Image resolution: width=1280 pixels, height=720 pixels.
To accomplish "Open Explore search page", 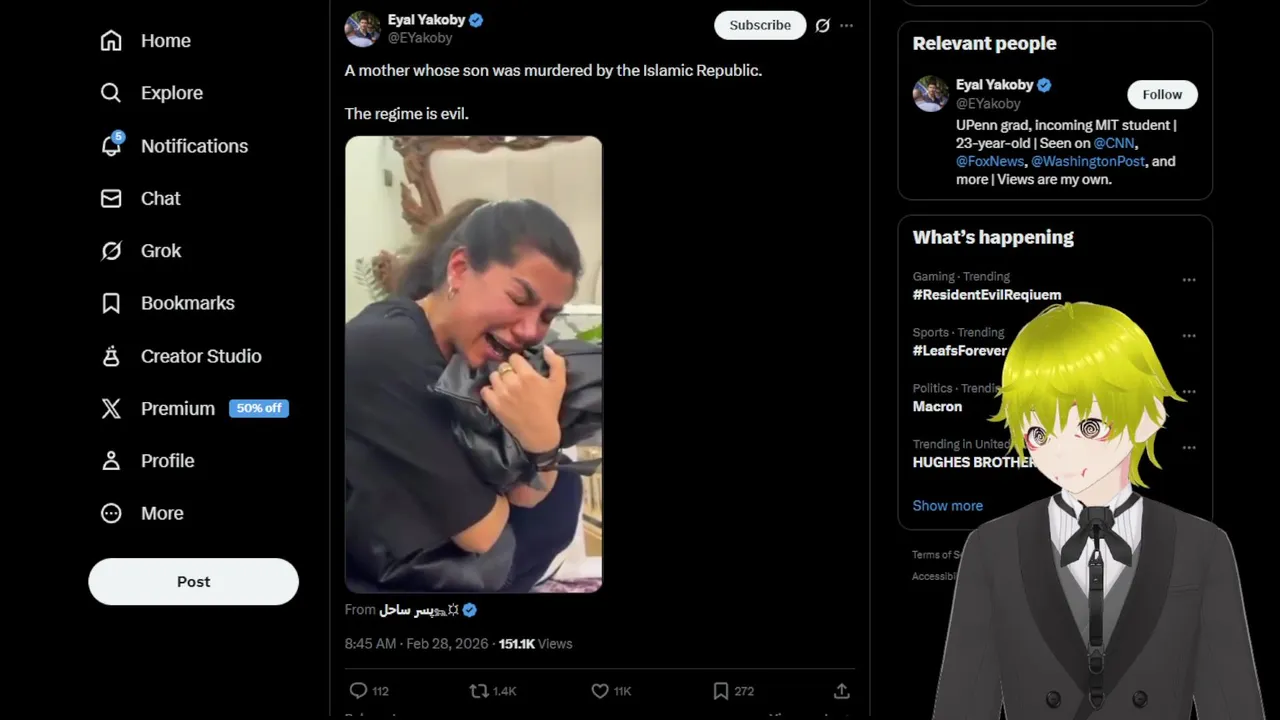I will pyautogui.click(x=151, y=93).
